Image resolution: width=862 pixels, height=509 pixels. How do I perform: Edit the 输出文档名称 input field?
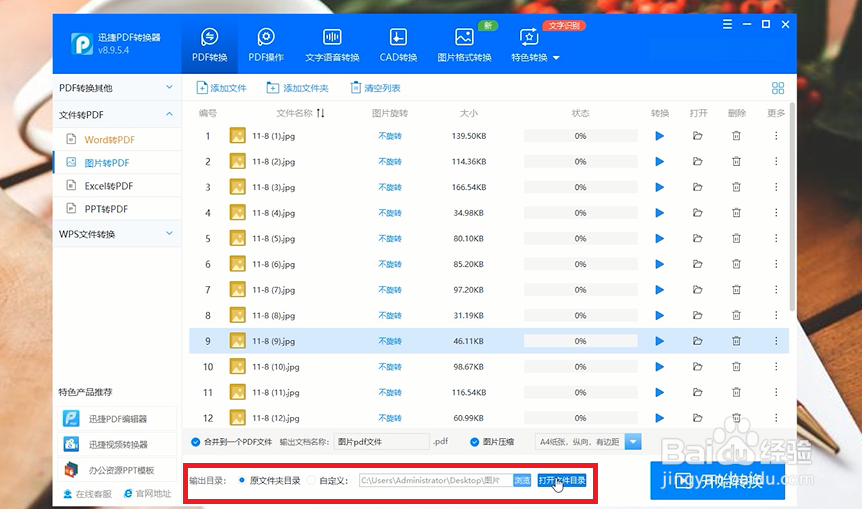coord(382,442)
